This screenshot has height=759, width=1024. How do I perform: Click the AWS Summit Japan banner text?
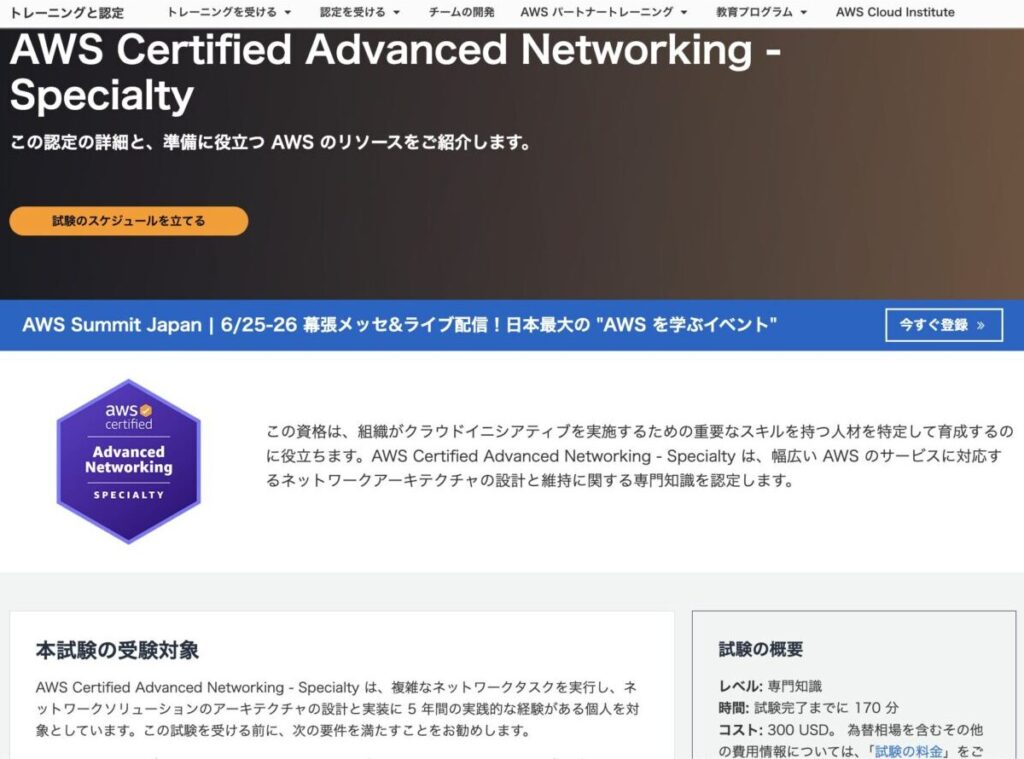click(399, 325)
